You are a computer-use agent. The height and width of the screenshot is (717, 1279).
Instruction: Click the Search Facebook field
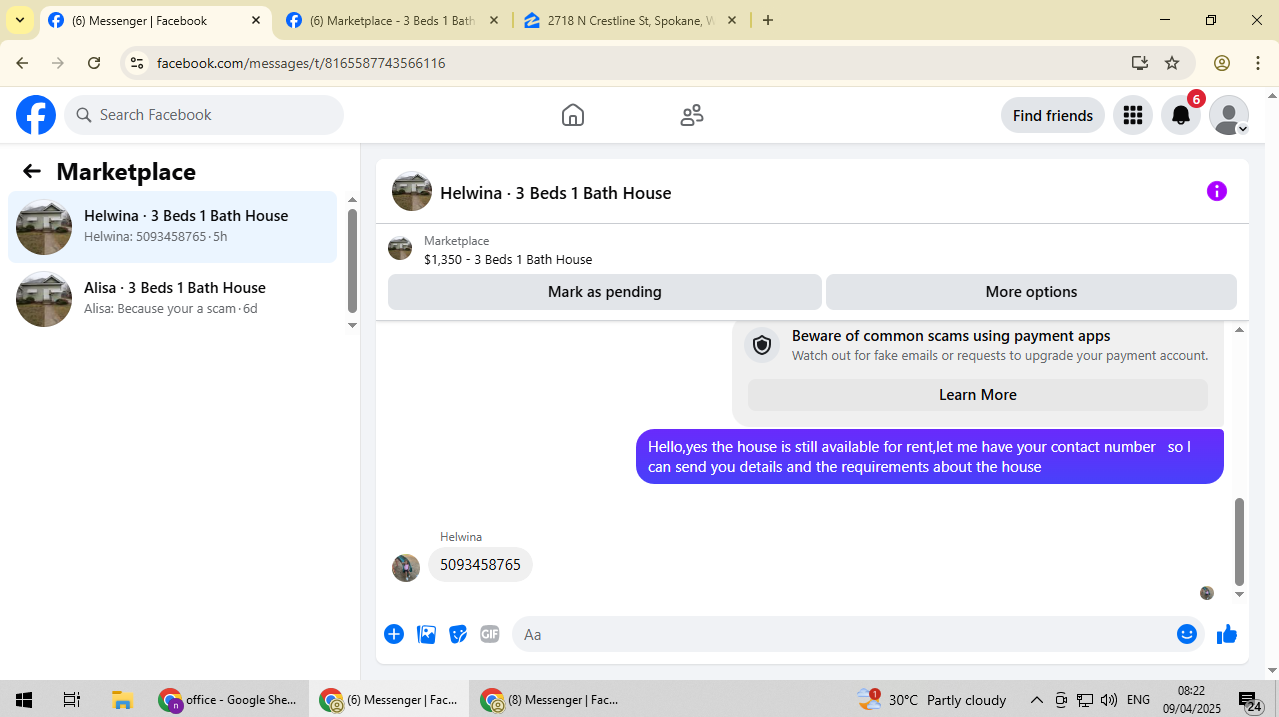pyautogui.click(x=204, y=115)
